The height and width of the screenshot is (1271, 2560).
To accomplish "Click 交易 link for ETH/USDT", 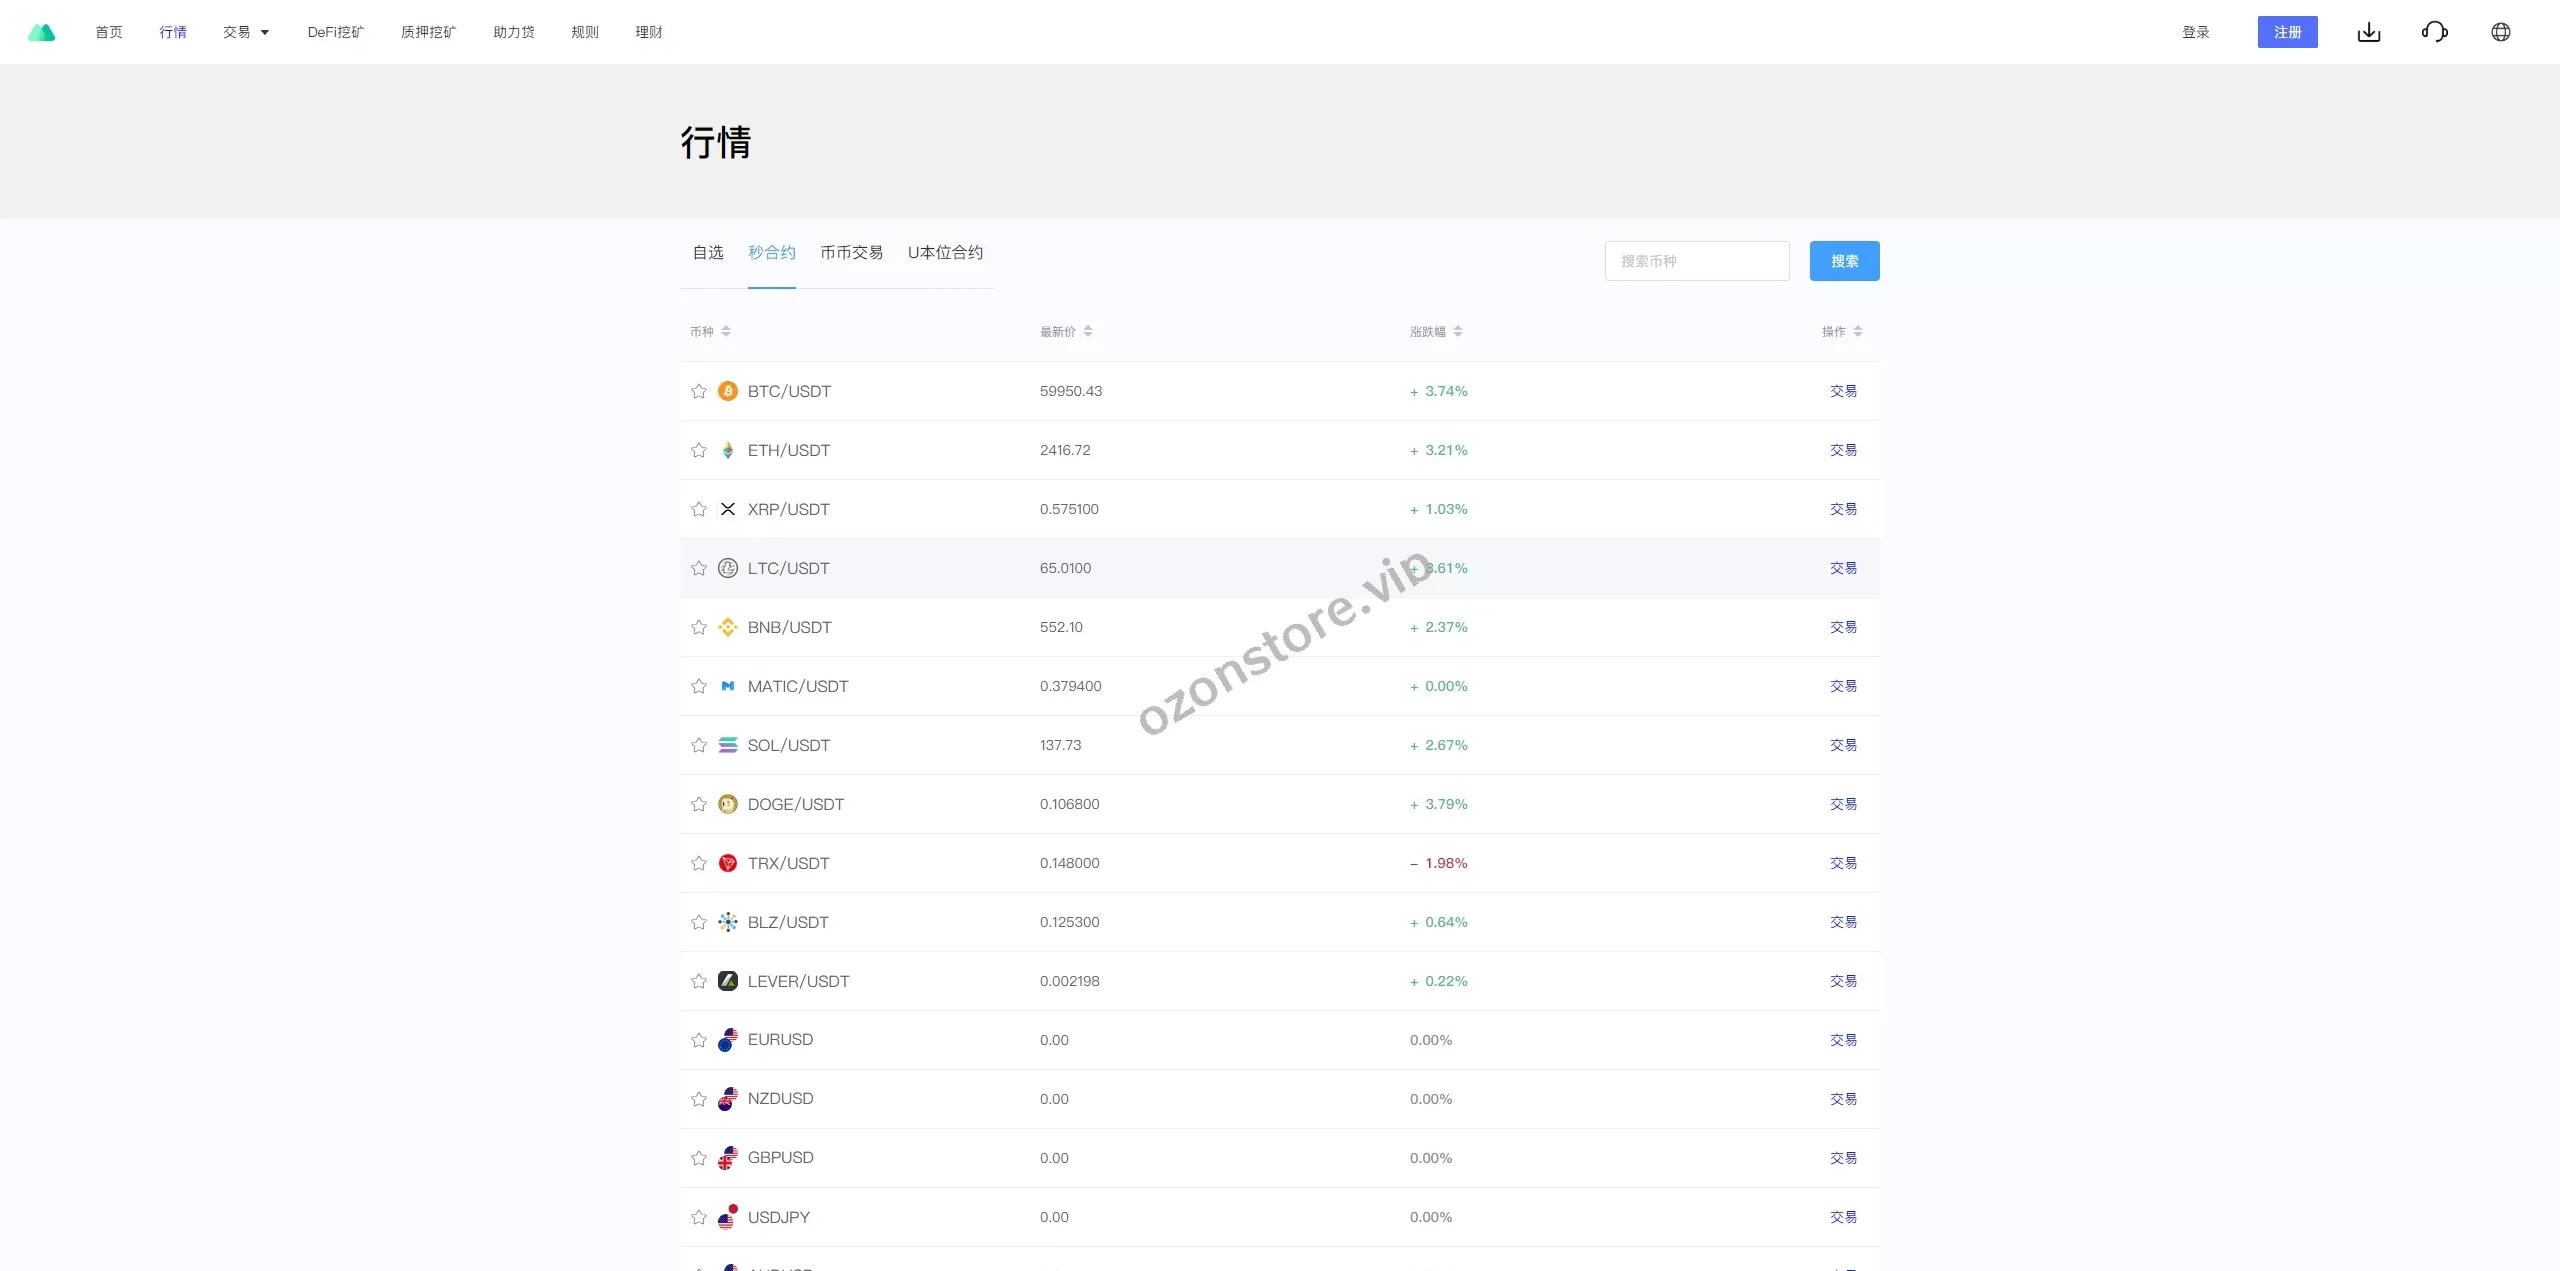I will 1843,450.
